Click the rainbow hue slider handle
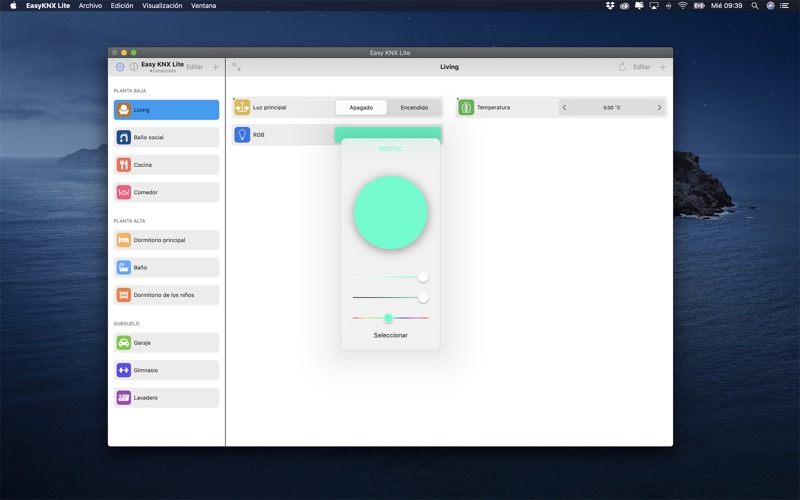The width and height of the screenshot is (800, 500). point(388,318)
